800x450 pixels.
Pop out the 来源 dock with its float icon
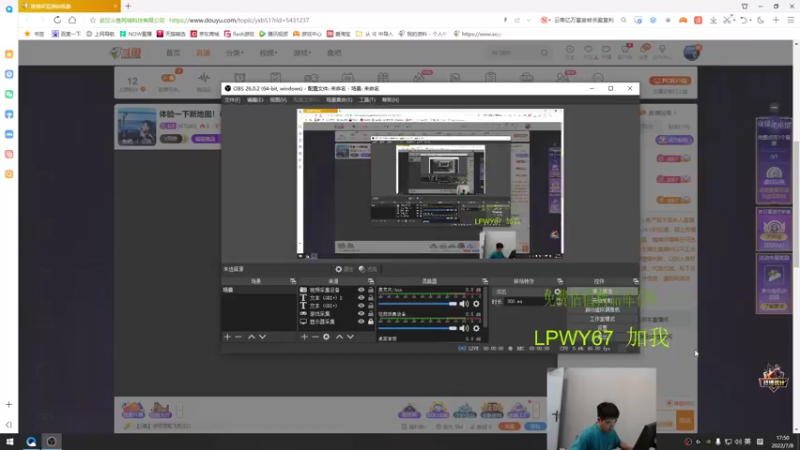coord(371,281)
